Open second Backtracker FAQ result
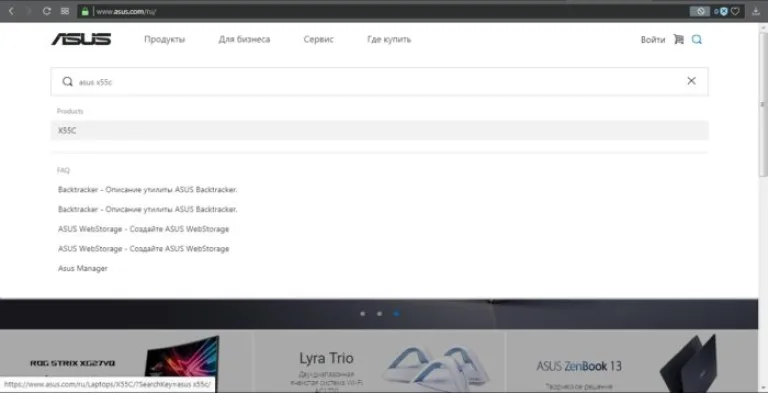Image resolution: width=768 pixels, height=393 pixels. (147, 209)
